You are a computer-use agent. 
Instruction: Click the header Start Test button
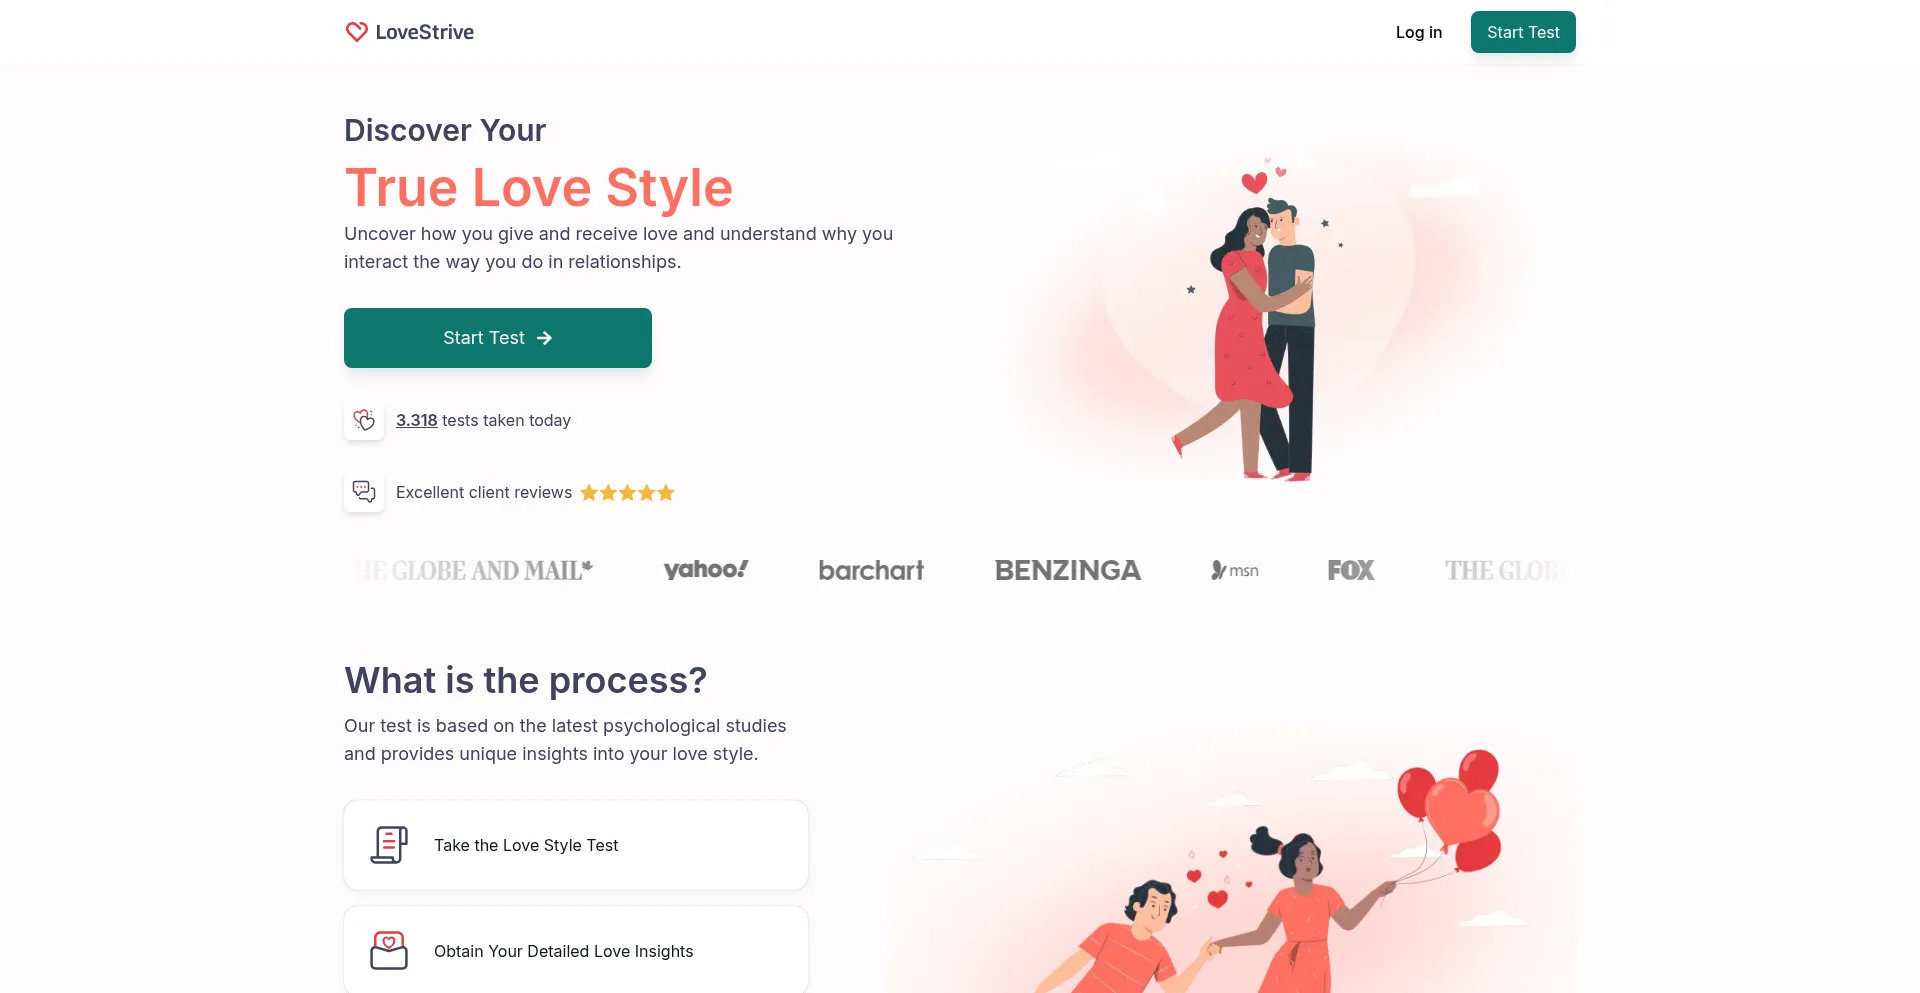[1522, 32]
